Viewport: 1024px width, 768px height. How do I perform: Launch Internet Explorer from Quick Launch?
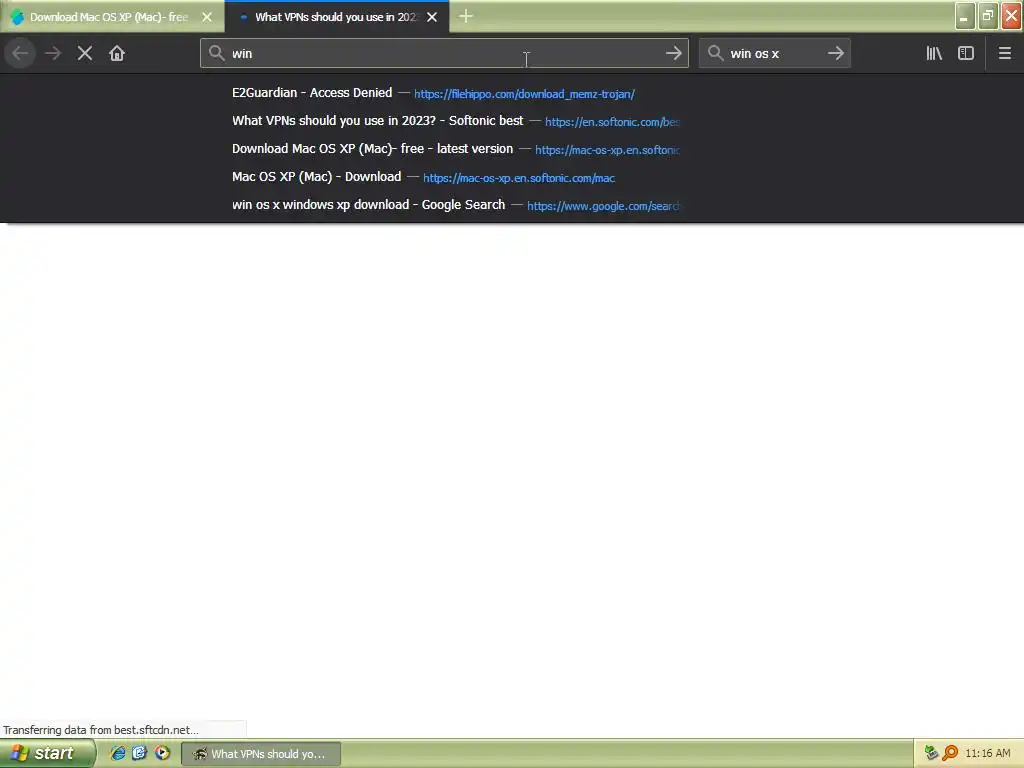(118, 754)
